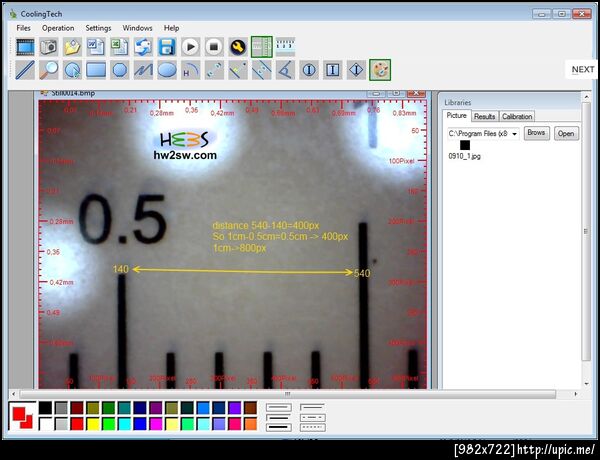The height and width of the screenshot is (460, 600).
Task: Click the horizontal scrollbar below the image
Action: 287,394
